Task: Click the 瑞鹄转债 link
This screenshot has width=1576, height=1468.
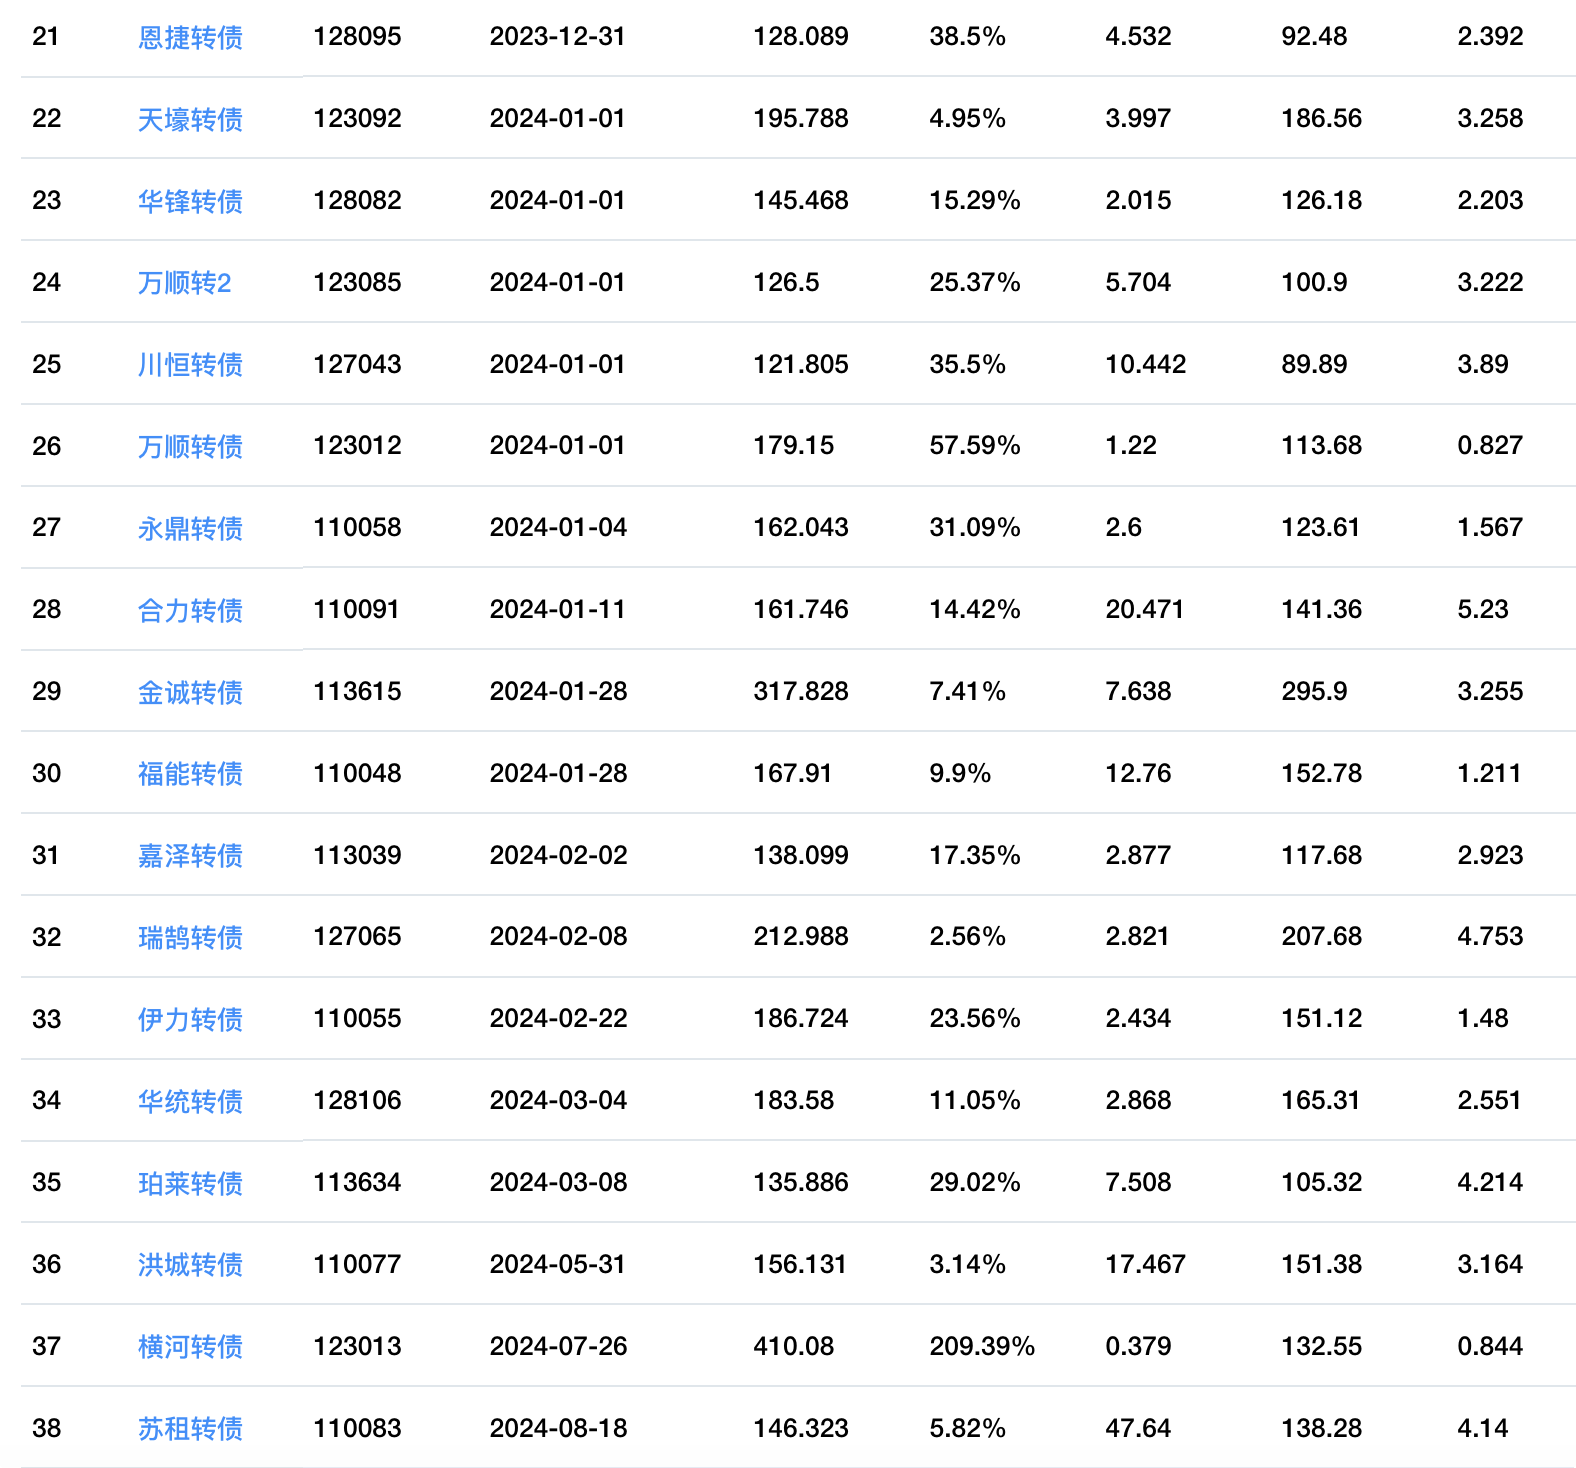Action: click(x=190, y=938)
